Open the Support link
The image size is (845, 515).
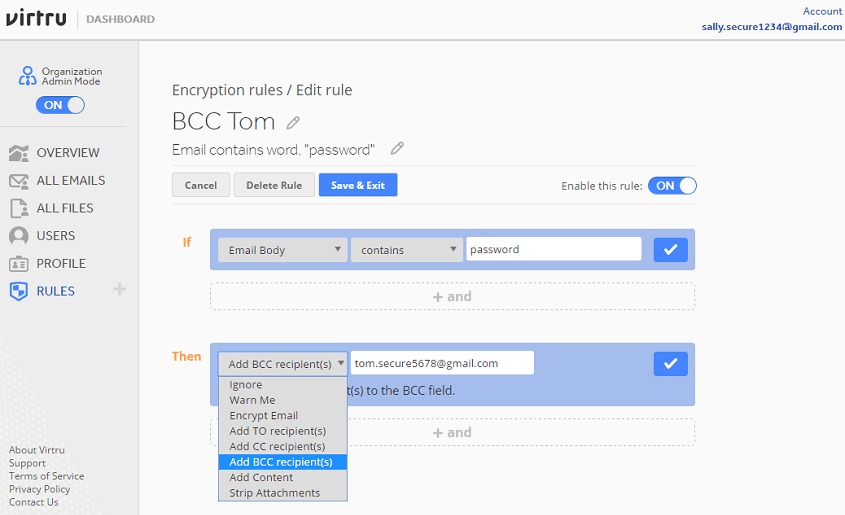[27, 463]
